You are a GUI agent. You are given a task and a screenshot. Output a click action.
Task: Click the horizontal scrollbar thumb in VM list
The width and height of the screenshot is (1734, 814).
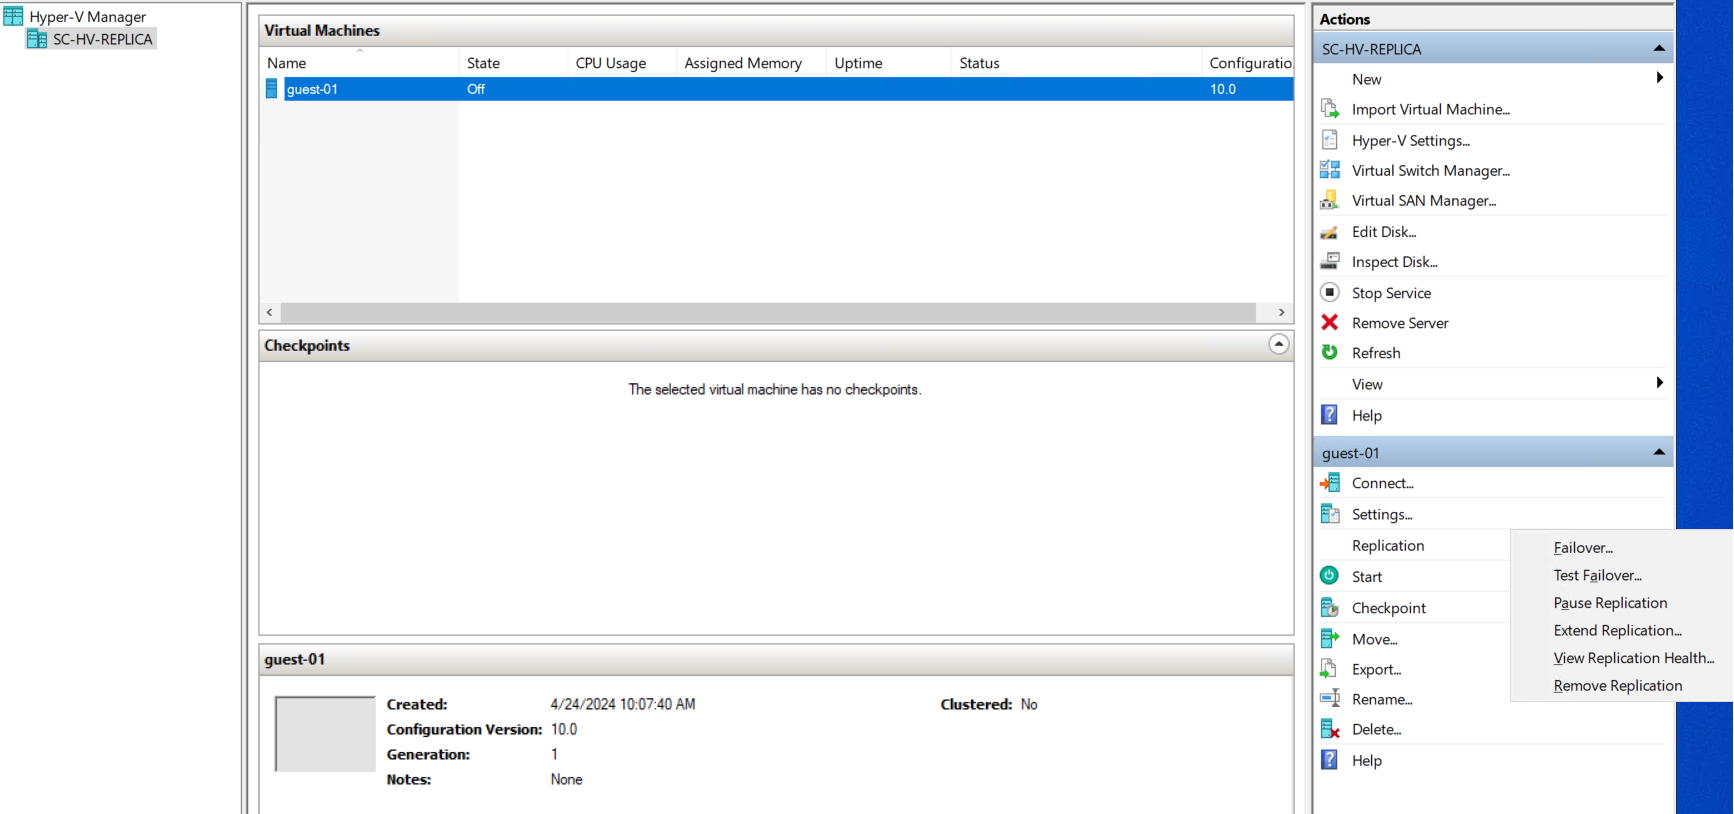[x=768, y=312]
